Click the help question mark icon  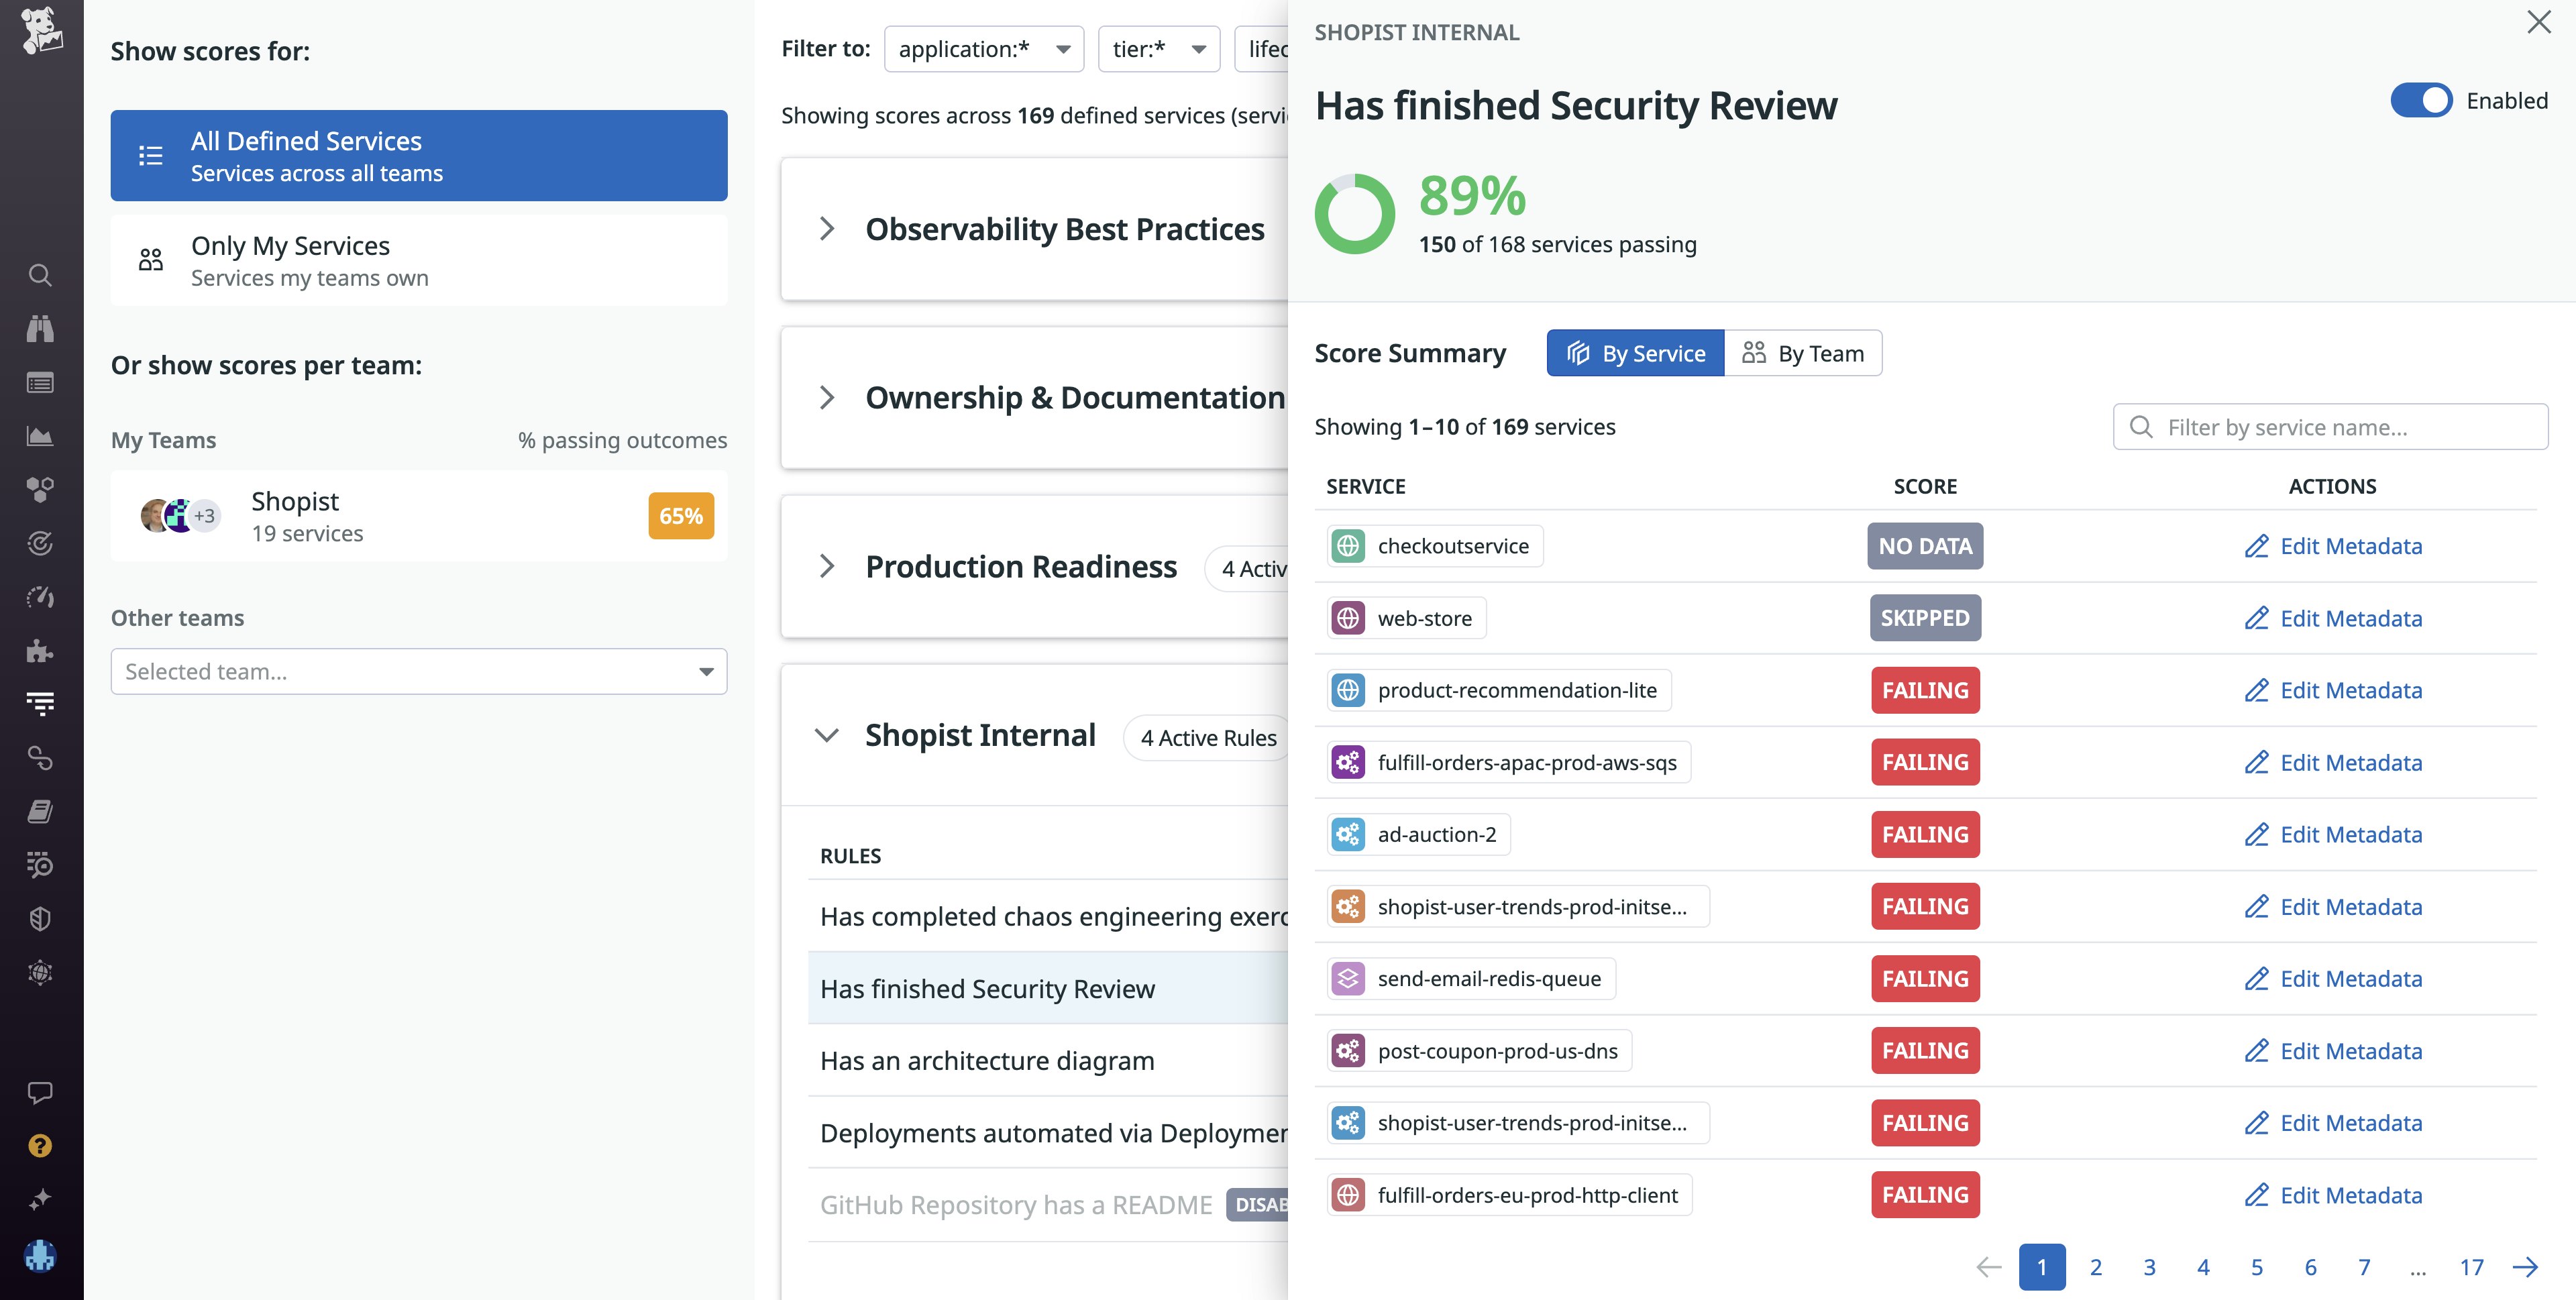tap(40, 1146)
